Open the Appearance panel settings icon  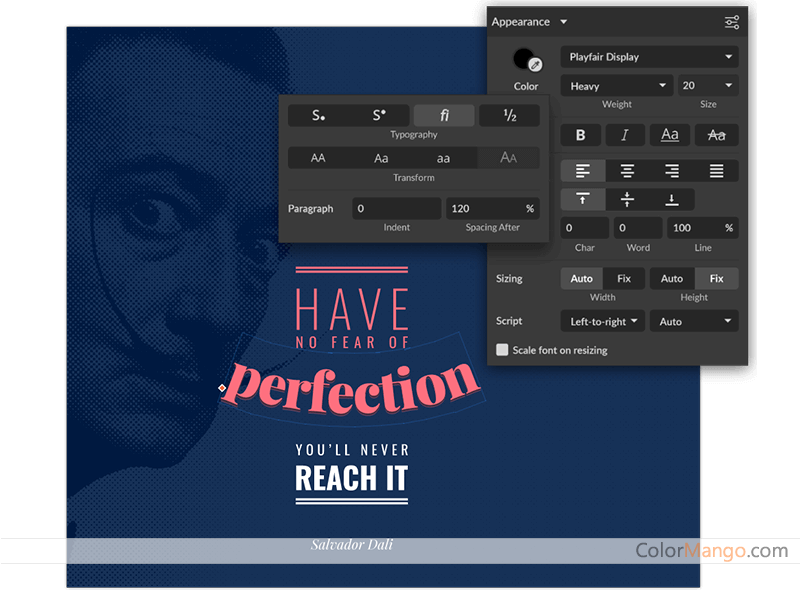point(732,22)
